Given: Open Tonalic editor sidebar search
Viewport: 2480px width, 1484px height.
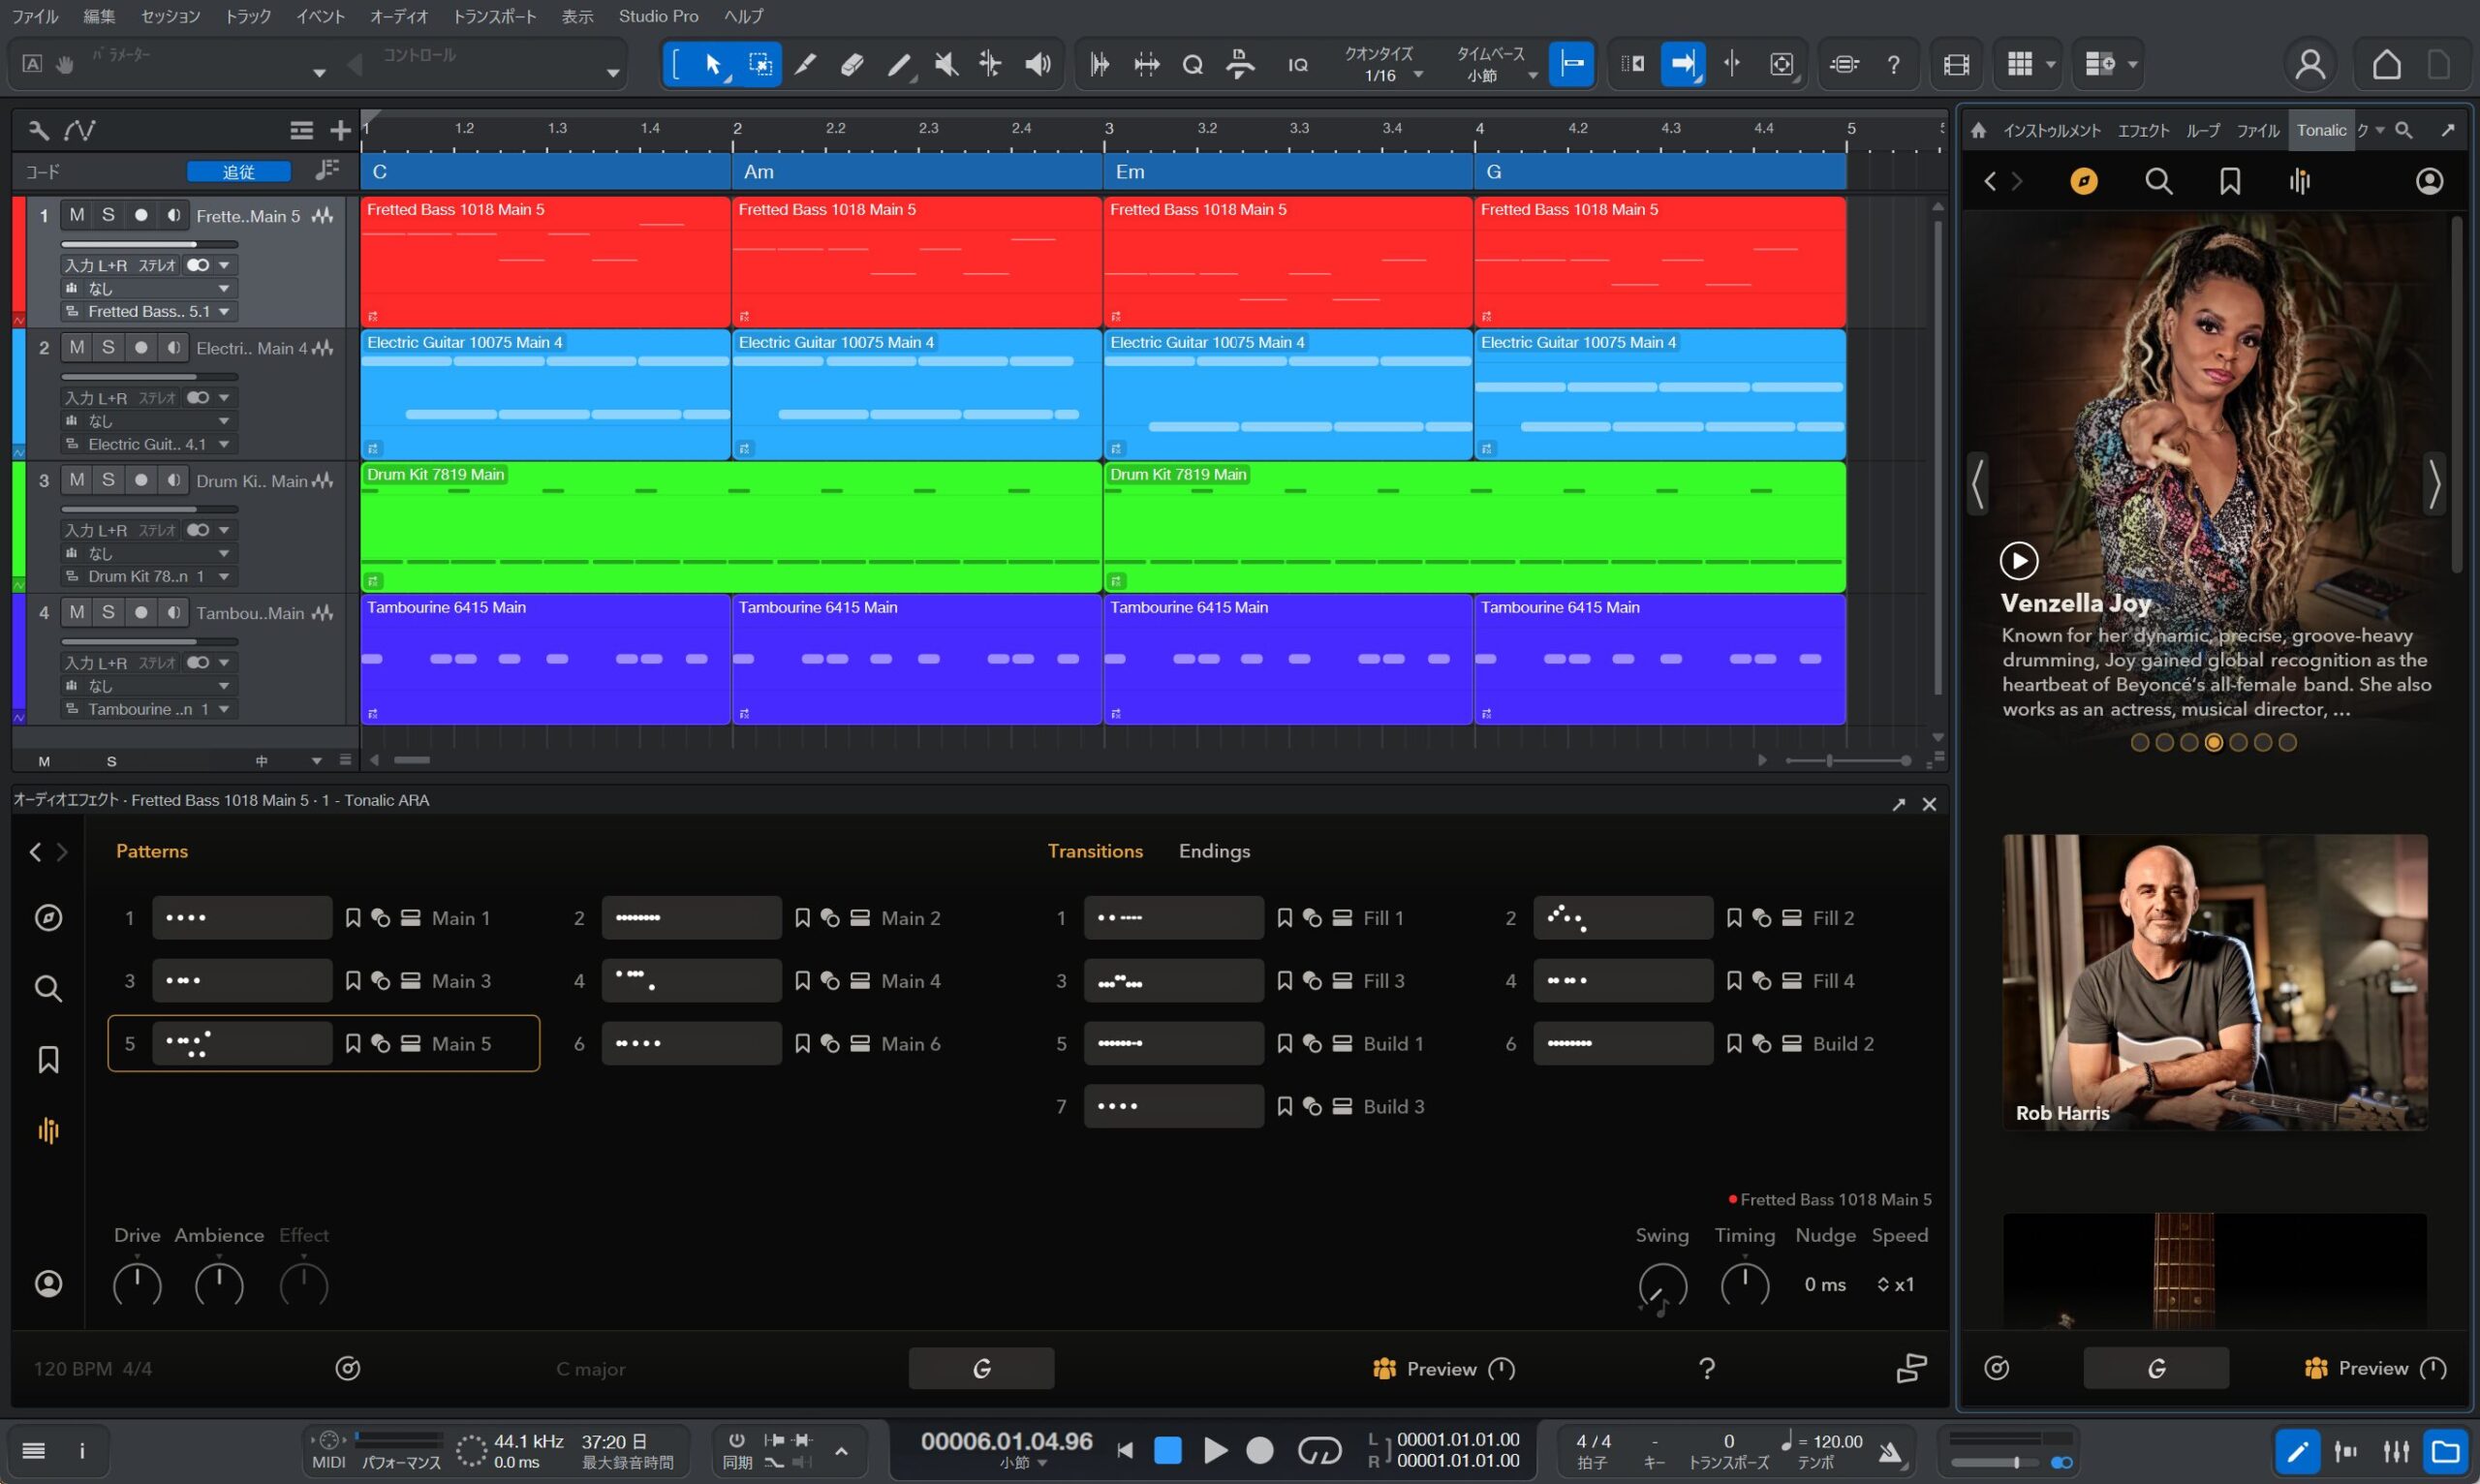Looking at the screenshot, I should pos(48,989).
